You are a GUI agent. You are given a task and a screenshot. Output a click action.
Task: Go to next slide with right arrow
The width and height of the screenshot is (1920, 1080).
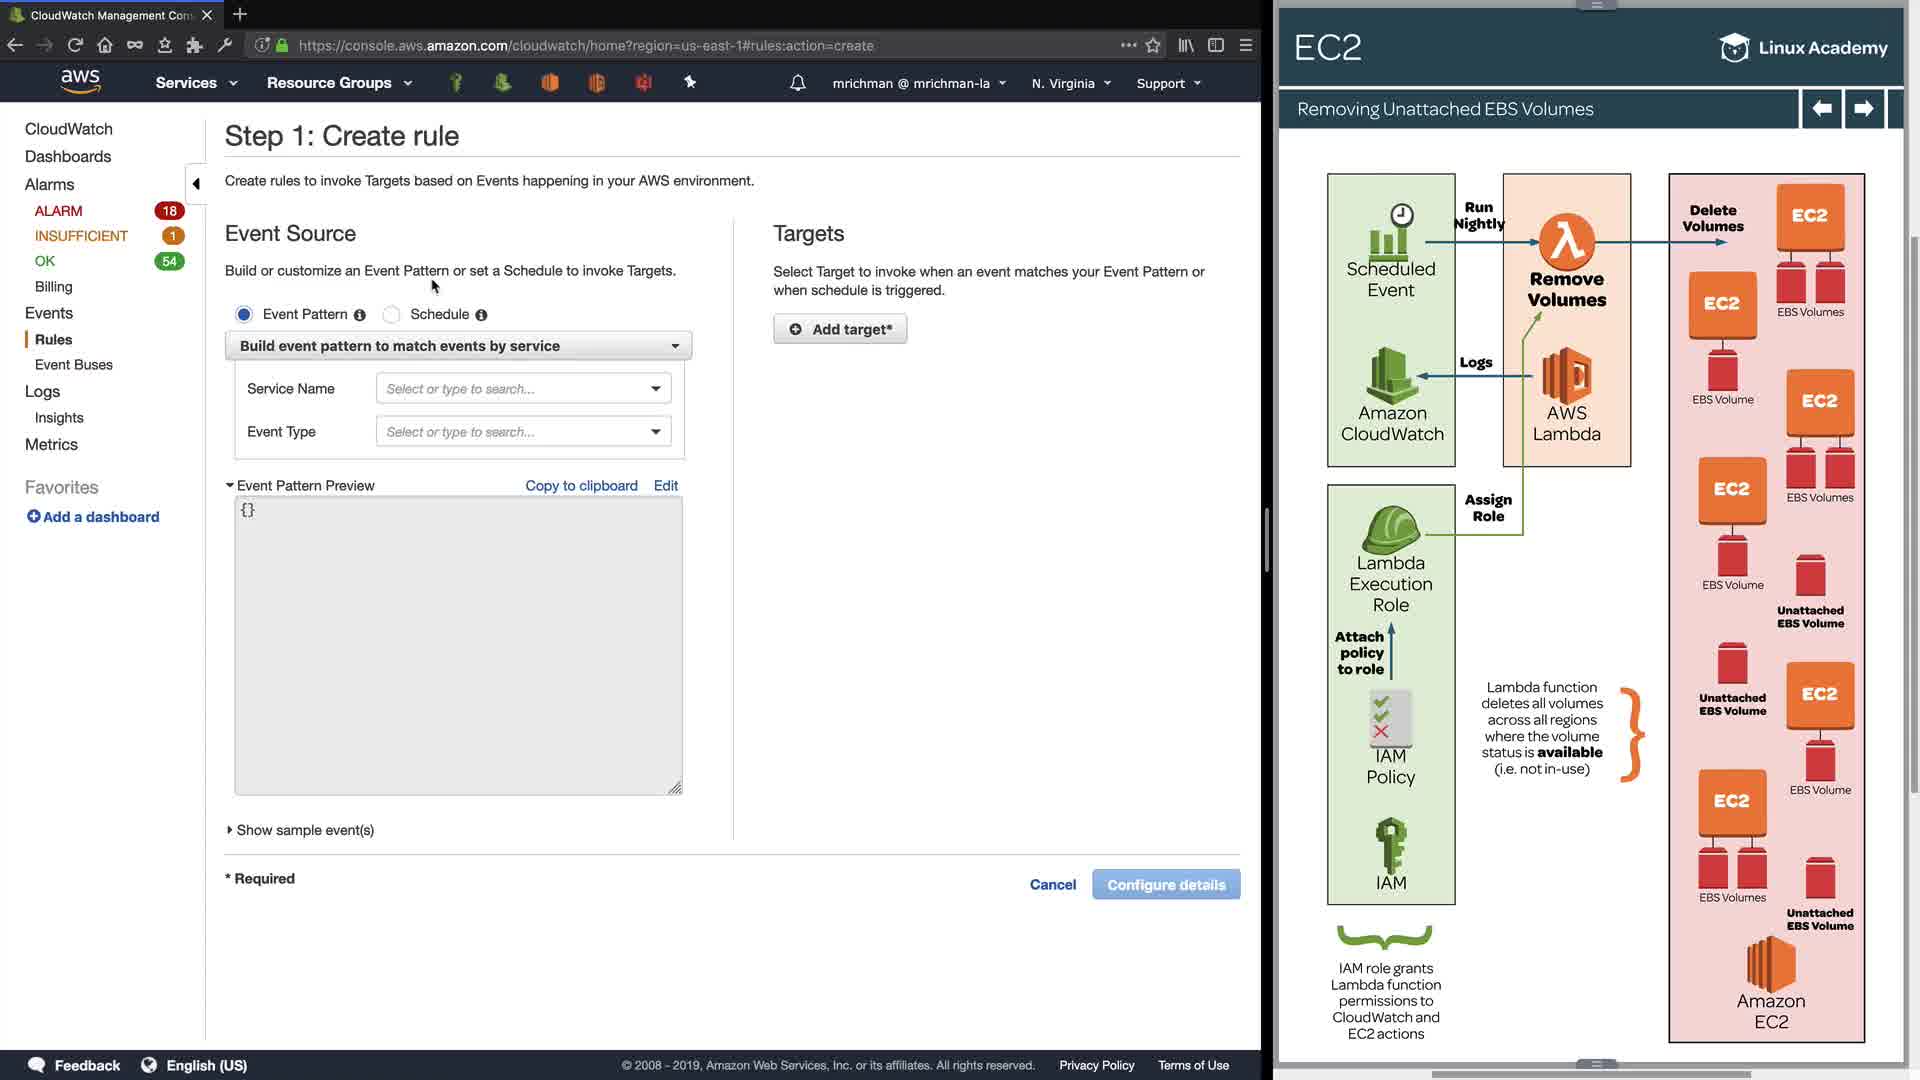tap(1863, 108)
